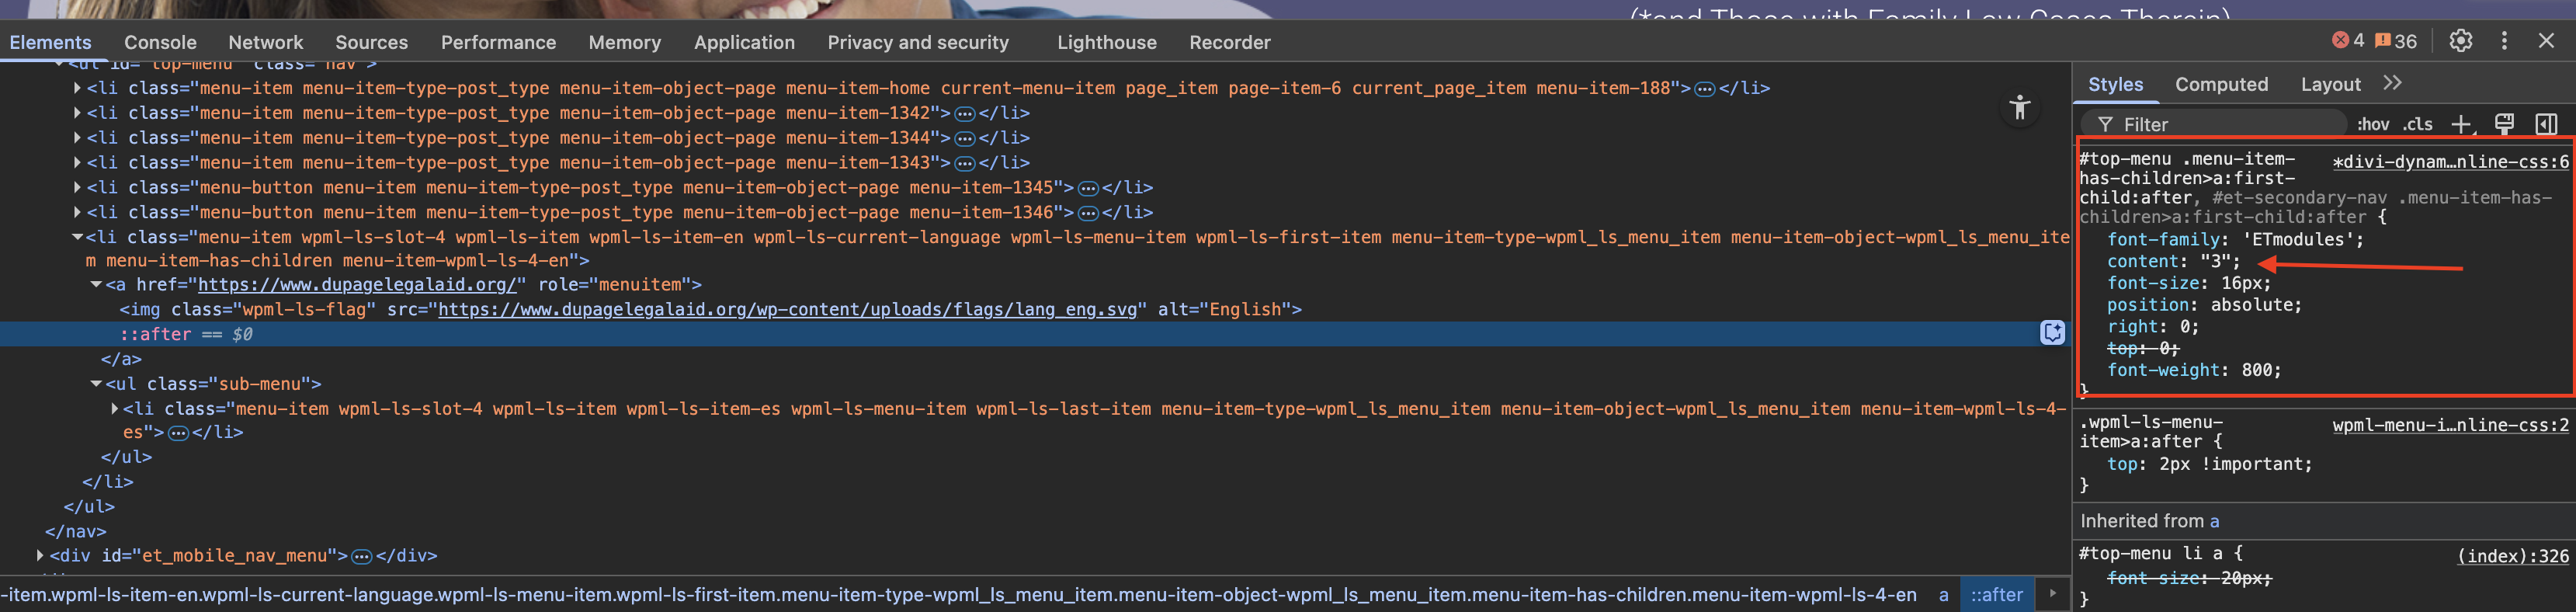Screen dimensions: 2576x612
Task: Toggle the :hov element state panel
Action: pos(2373,124)
